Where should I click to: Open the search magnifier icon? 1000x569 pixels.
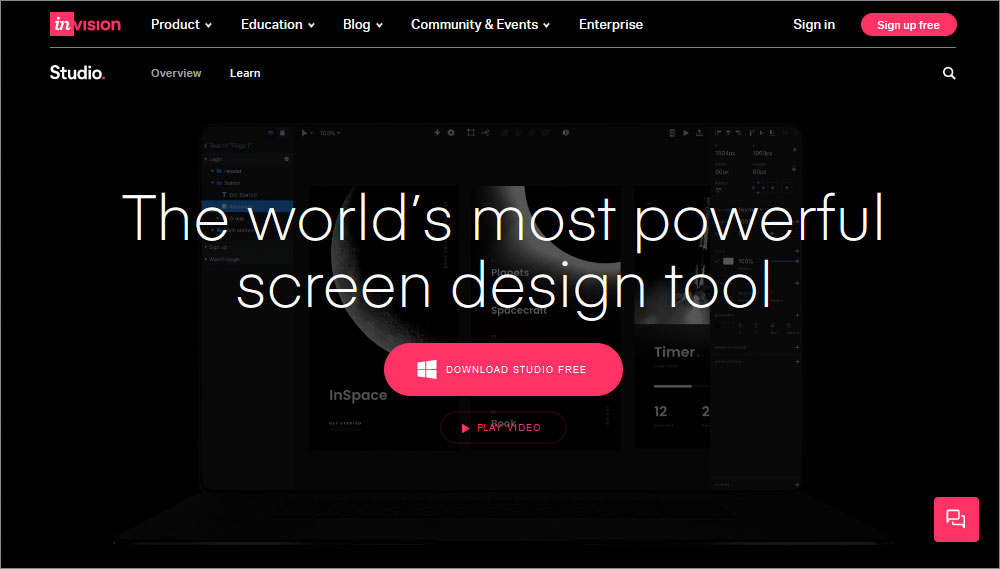pos(949,73)
